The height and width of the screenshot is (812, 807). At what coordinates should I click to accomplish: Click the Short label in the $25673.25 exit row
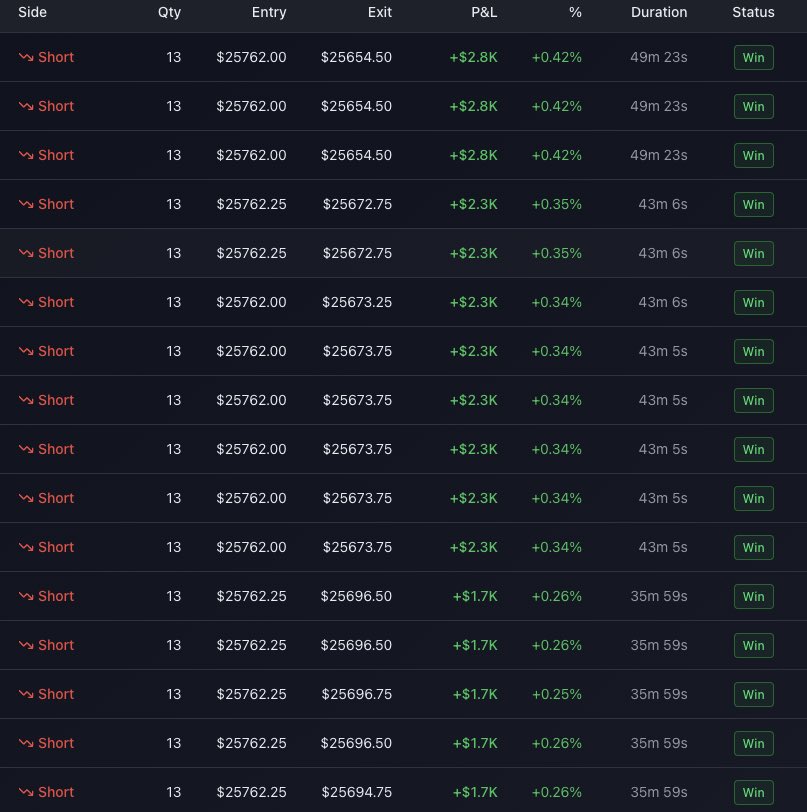point(56,302)
